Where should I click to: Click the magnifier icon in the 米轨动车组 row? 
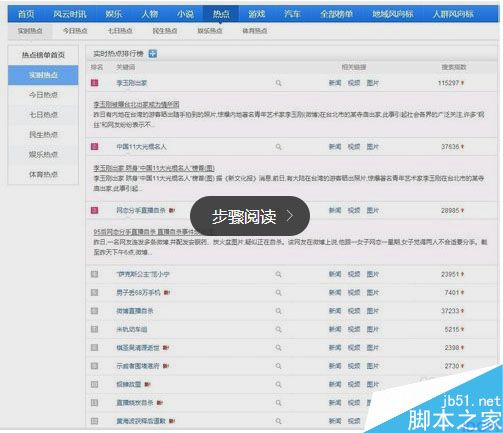(278, 329)
